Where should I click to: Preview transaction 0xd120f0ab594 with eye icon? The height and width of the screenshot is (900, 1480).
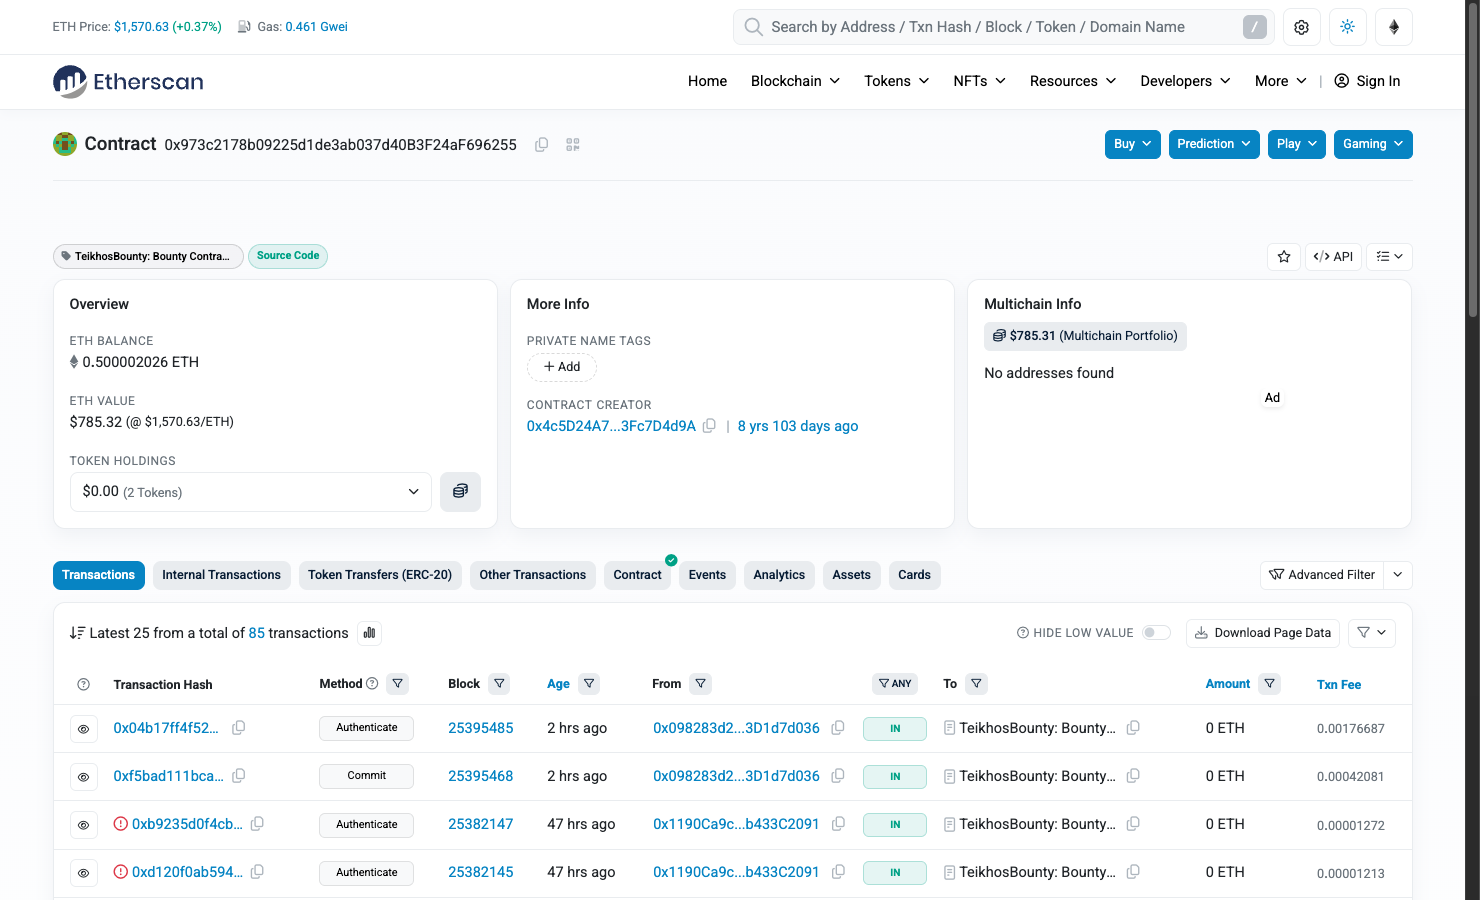84,873
